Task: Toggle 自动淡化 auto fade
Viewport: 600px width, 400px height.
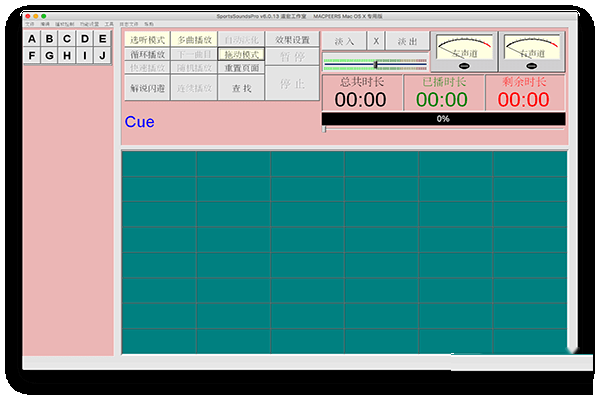Action: click(241, 40)
